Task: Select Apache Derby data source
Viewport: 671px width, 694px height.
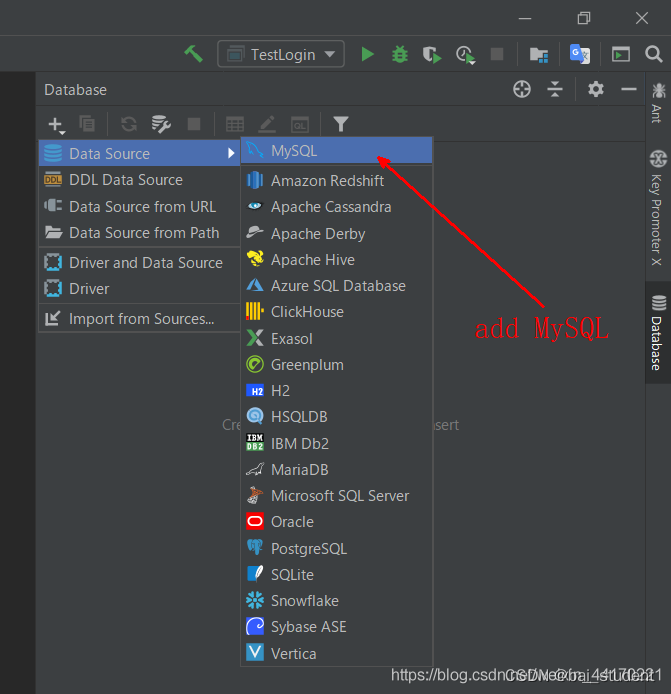Action: point(336,233)
